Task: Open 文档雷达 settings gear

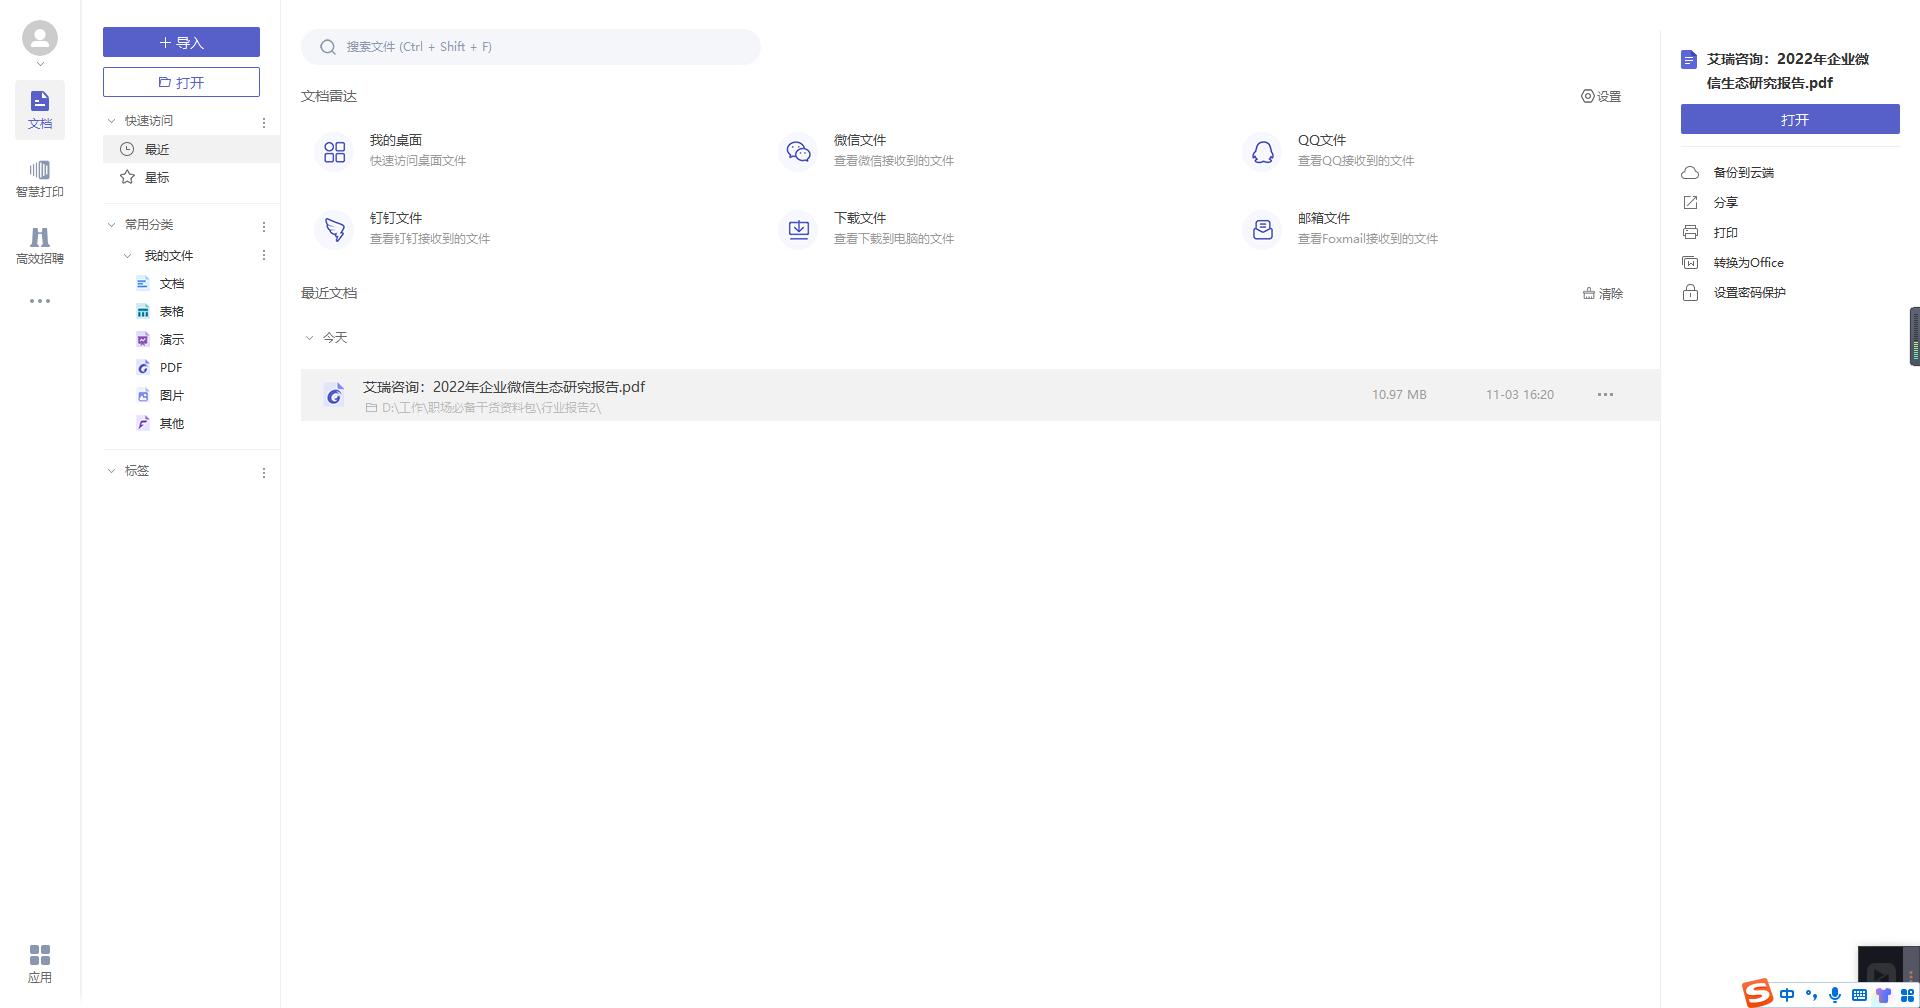Action: pos(1600,96)
